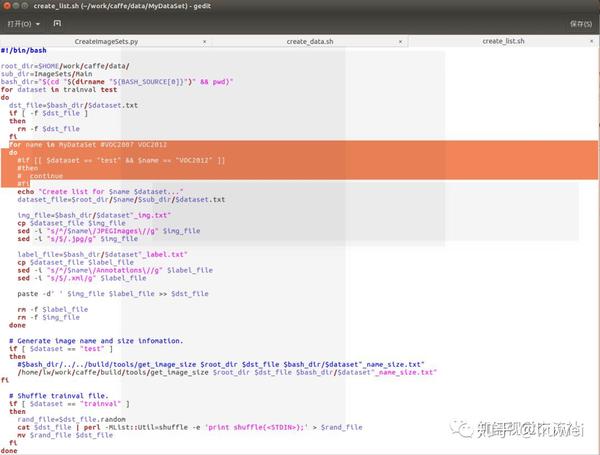The height and width of the screenshot is (455, 600).
Task: Click the 打开(O) open button
Action: 20,24
